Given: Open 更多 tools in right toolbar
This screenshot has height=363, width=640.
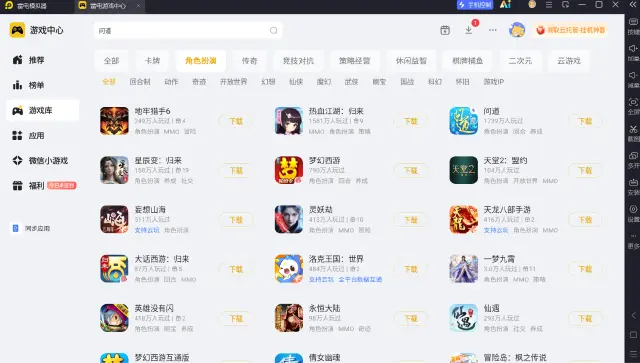Looking at the screenshot, I should click(x=633, y=241).
